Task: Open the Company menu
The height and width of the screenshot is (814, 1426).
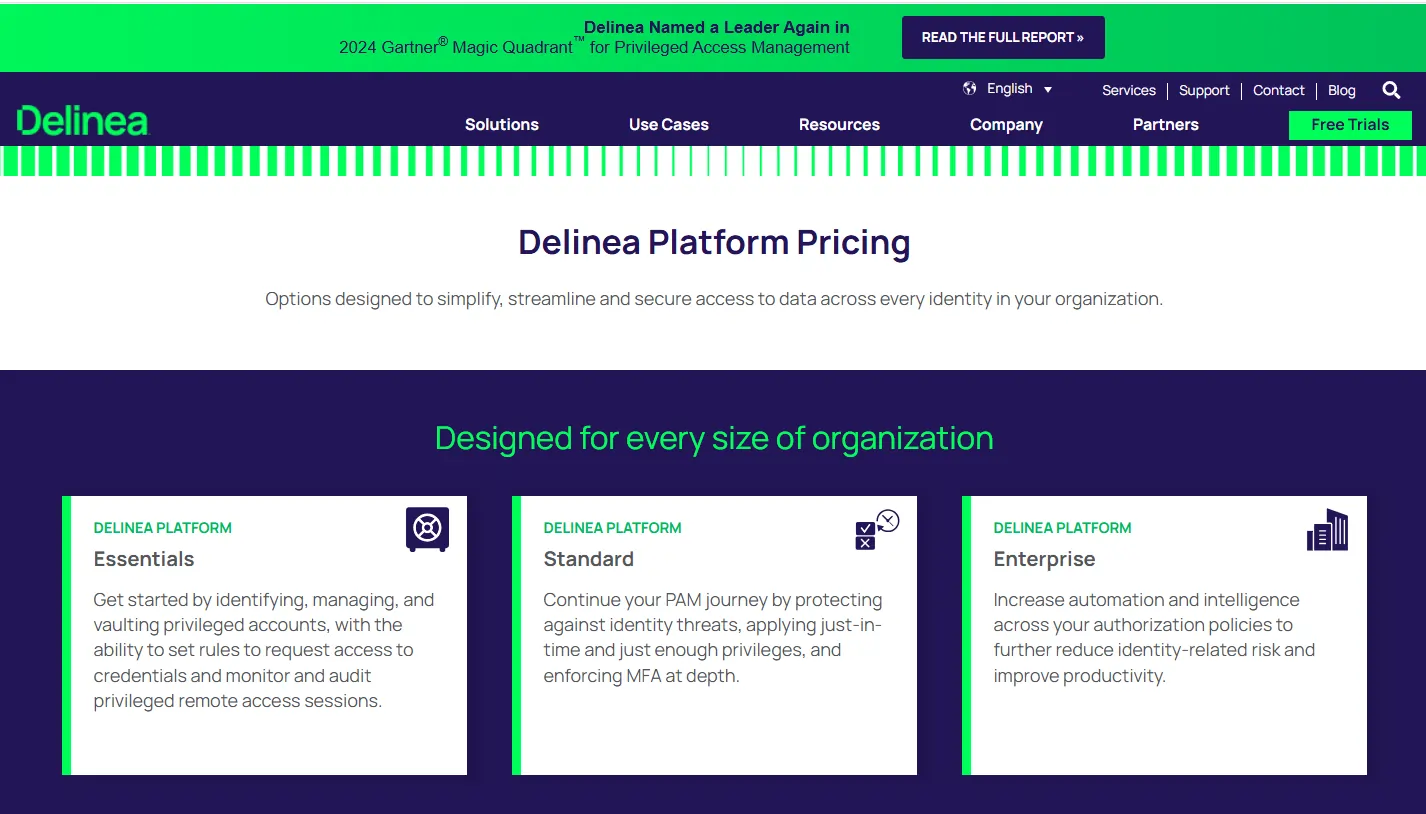Action: pos(1006,124)
